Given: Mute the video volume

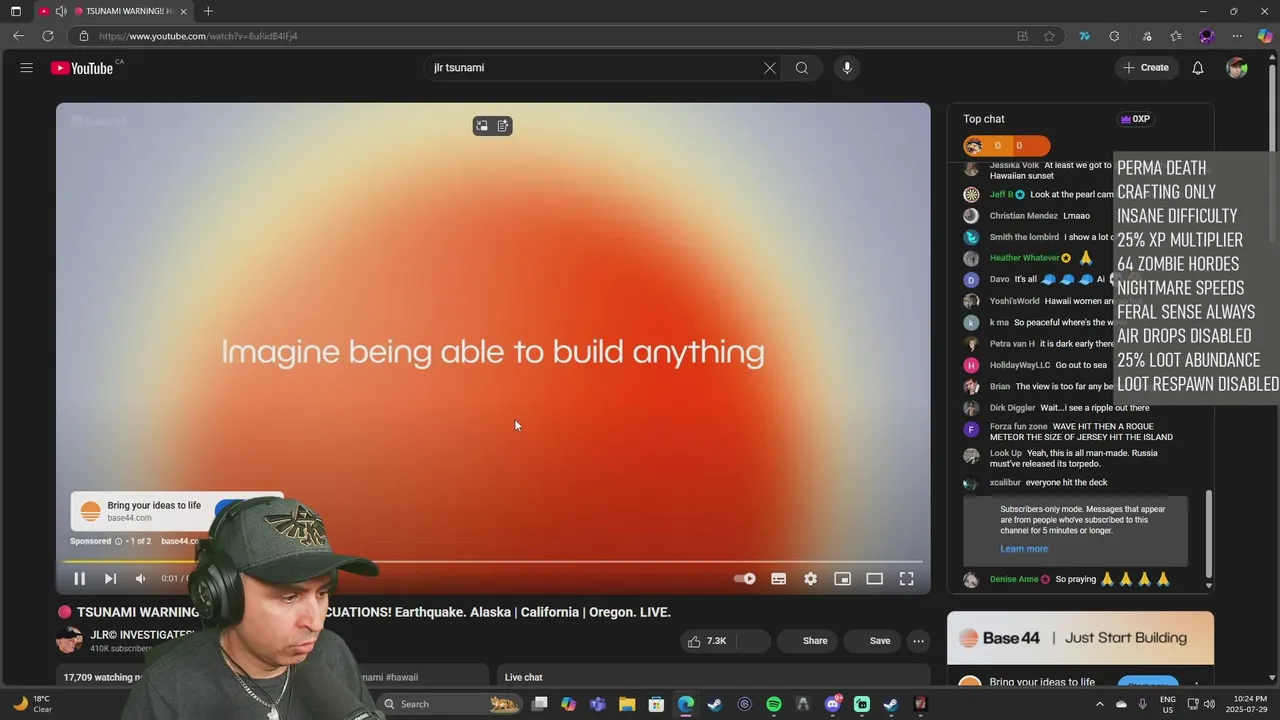Looking at the screenshot, I should pyautogui.click(x=141, y=578).
